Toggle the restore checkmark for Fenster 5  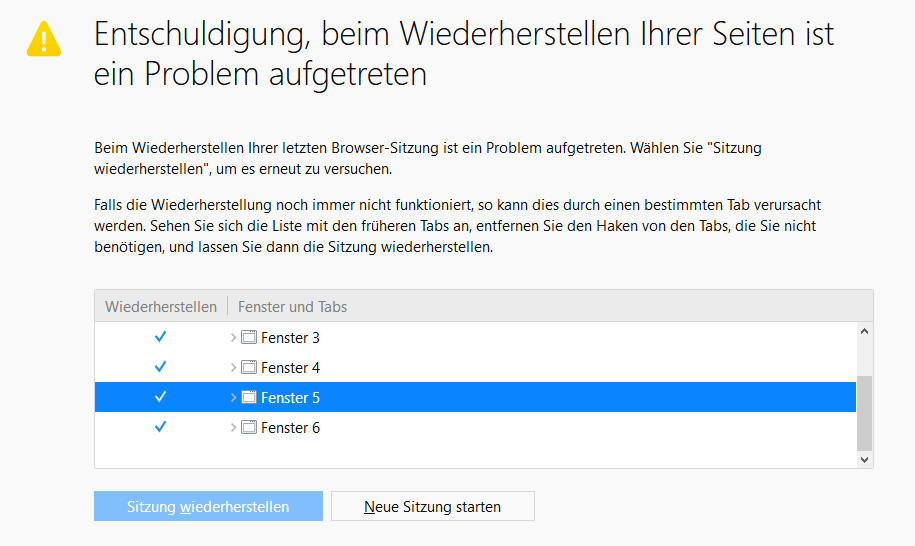(160, 398)
